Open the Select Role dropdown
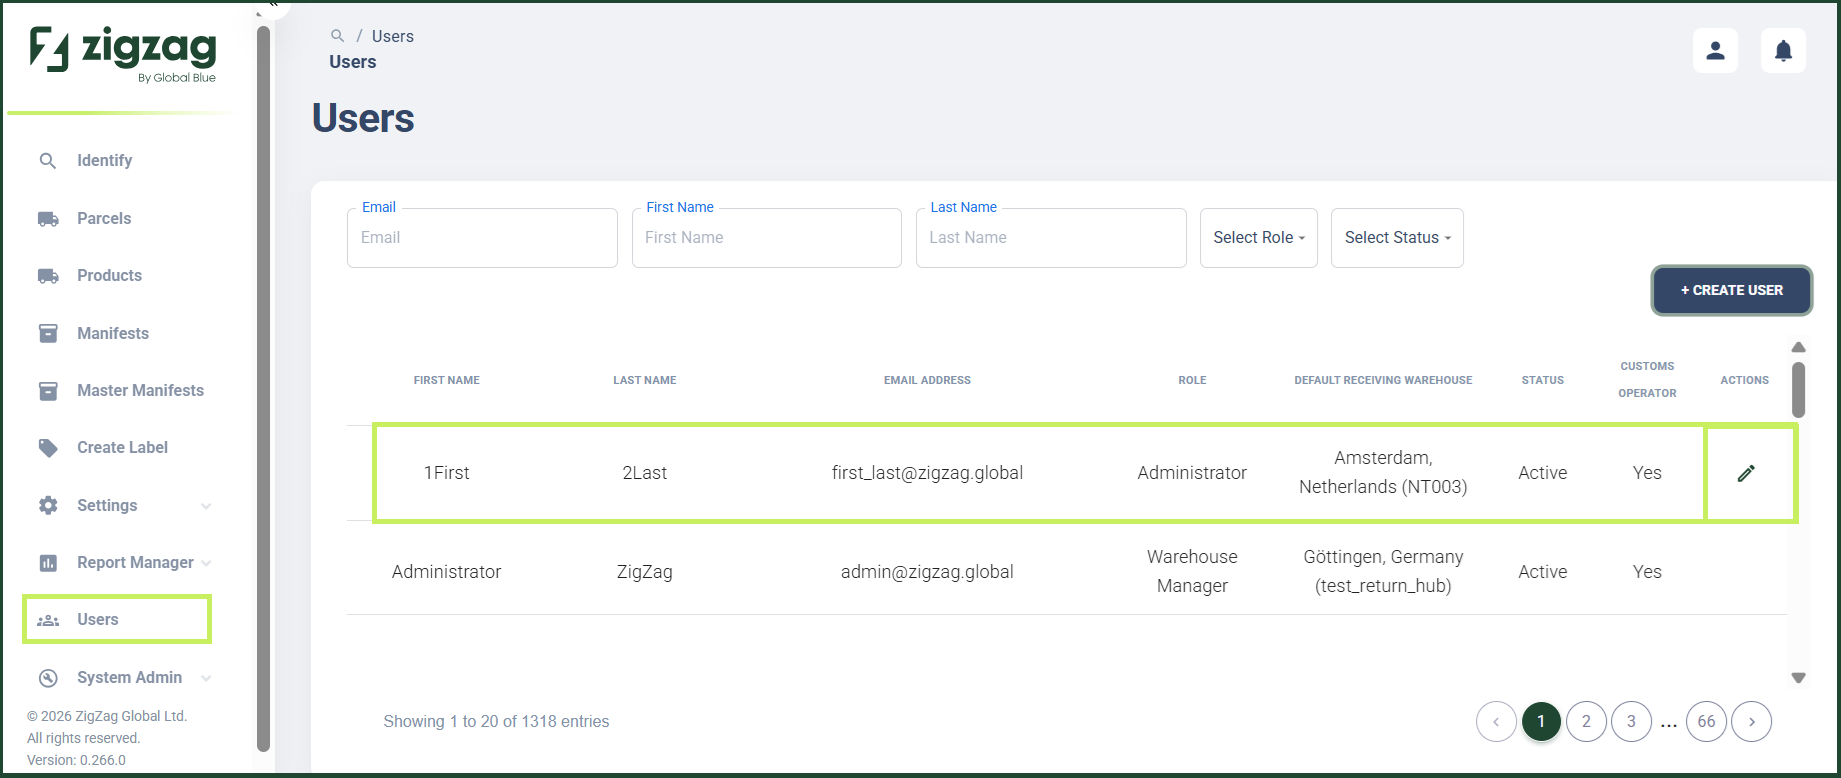 [1258, 238]
